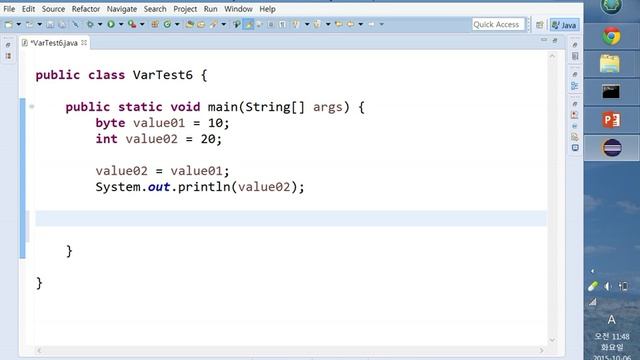Expand the Forward history dropdown arrow
640x360 pixels.
tap(382, 24)
